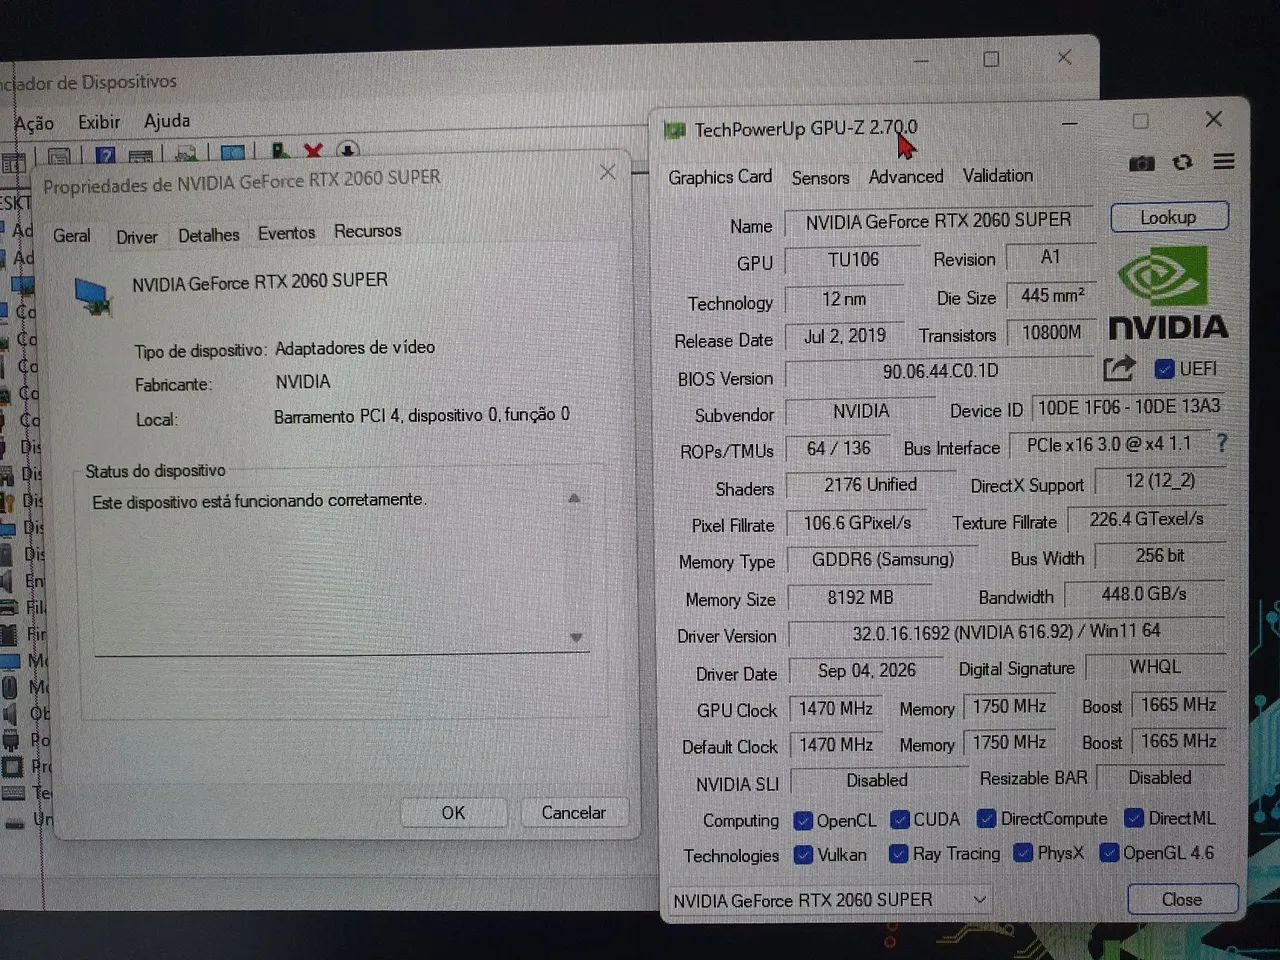Click the Bus Interface question mark icon
The width and height of the screenshot is (1280, 960).
coord(1221,443)
